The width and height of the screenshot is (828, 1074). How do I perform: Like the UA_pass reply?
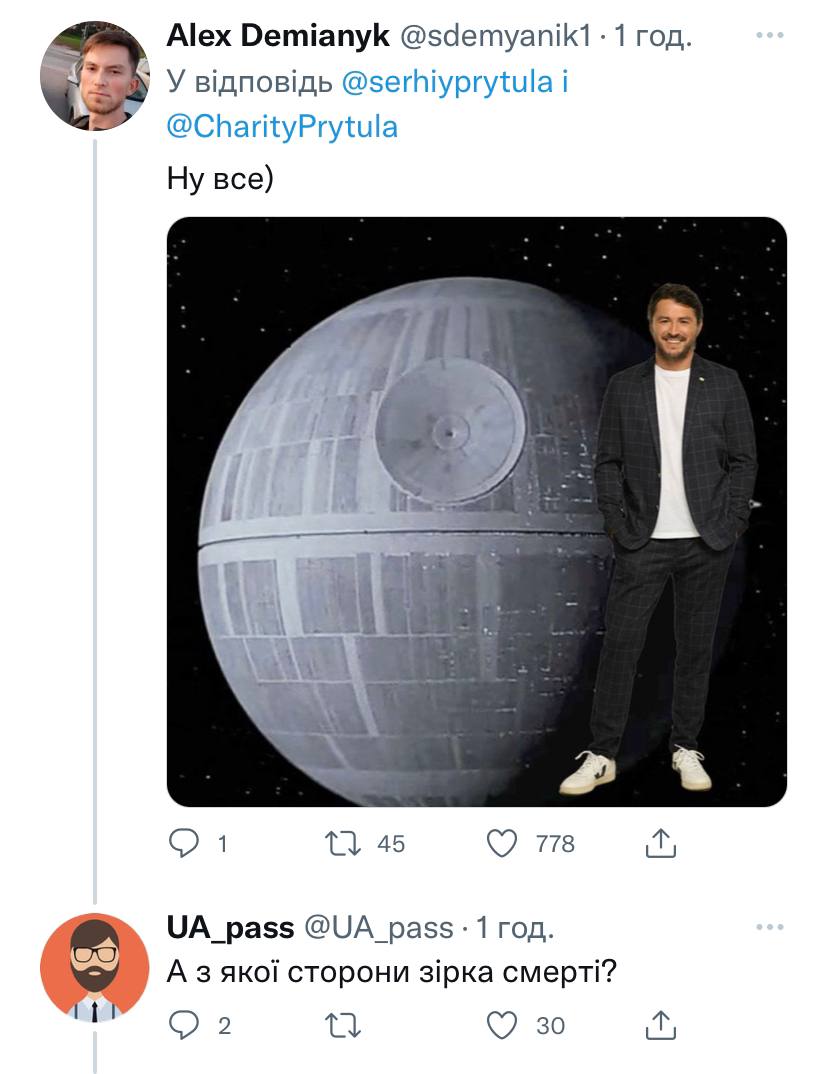coord(502,1024)
